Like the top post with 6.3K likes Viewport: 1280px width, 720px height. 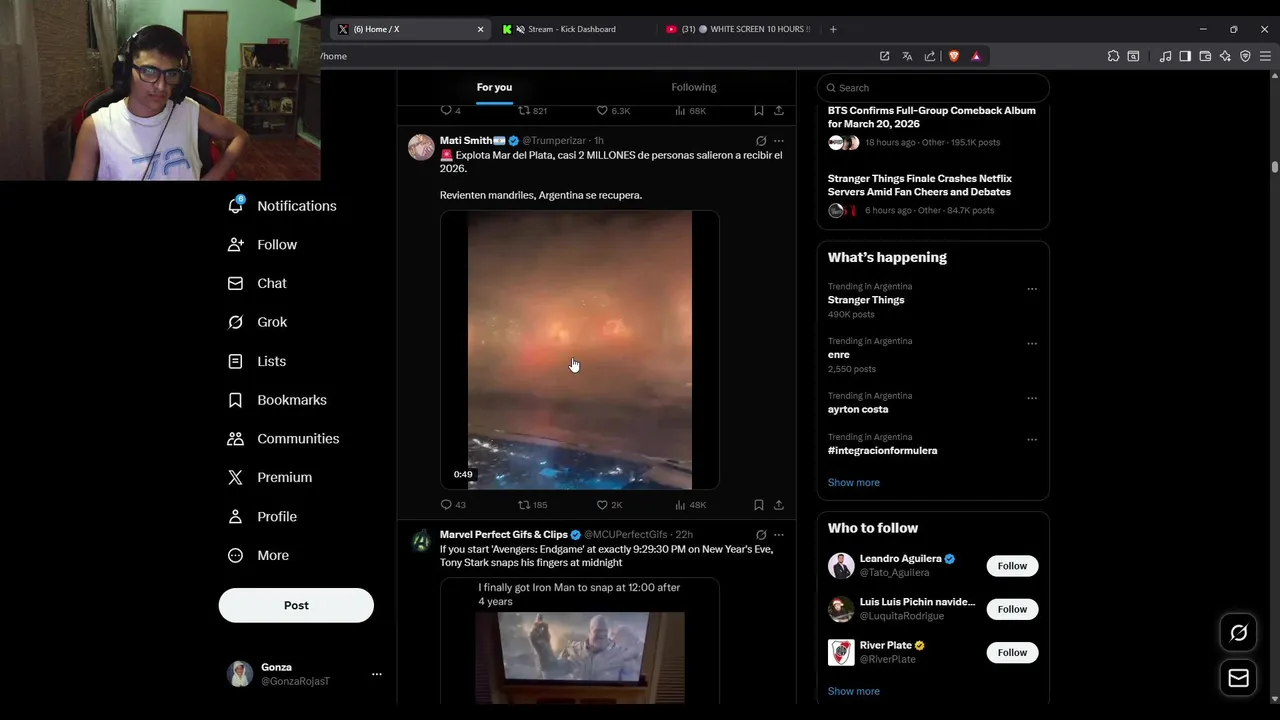click(x=613, y=111)
